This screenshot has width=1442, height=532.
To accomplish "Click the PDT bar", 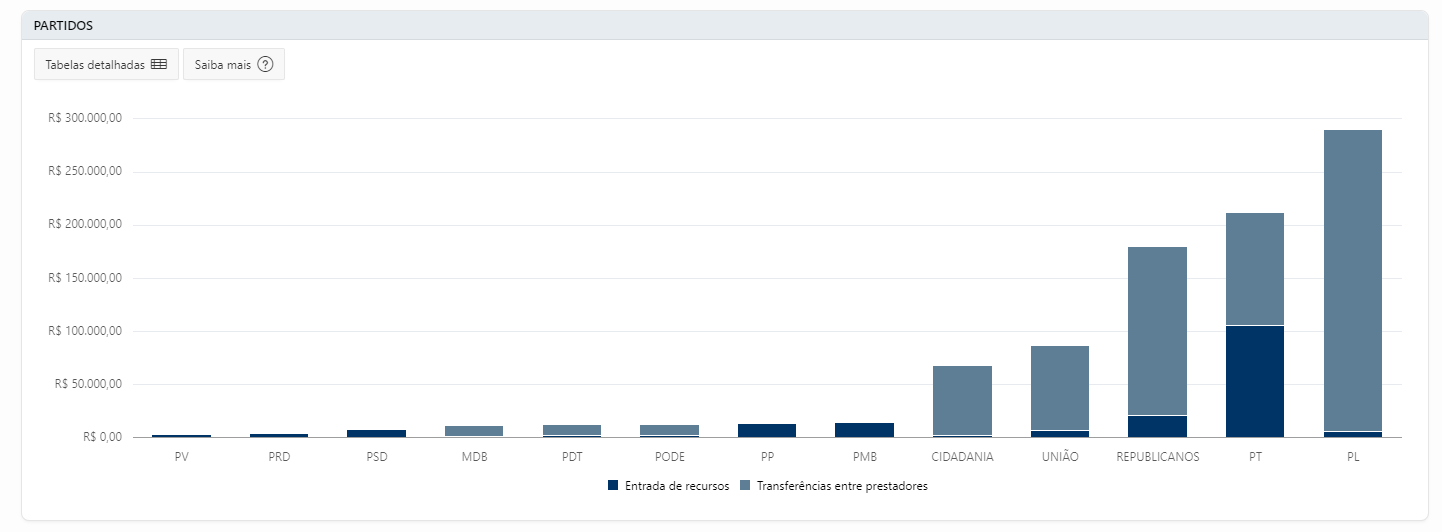I will point(572,431).
